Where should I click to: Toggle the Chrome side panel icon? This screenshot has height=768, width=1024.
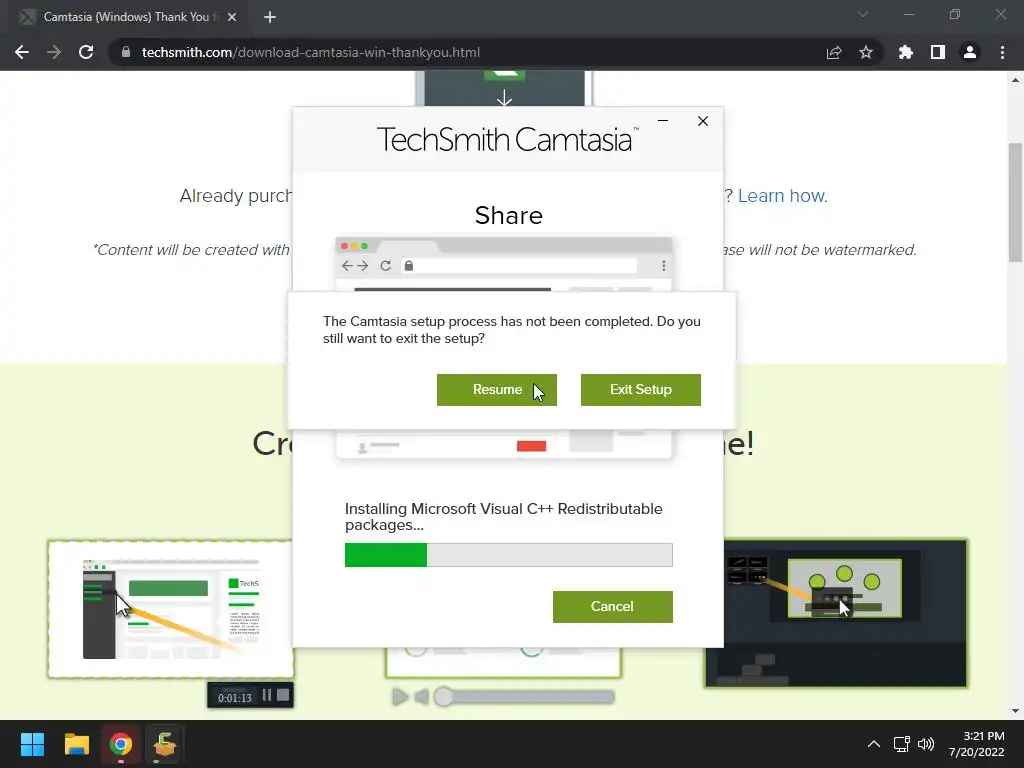tap(938, 52)
